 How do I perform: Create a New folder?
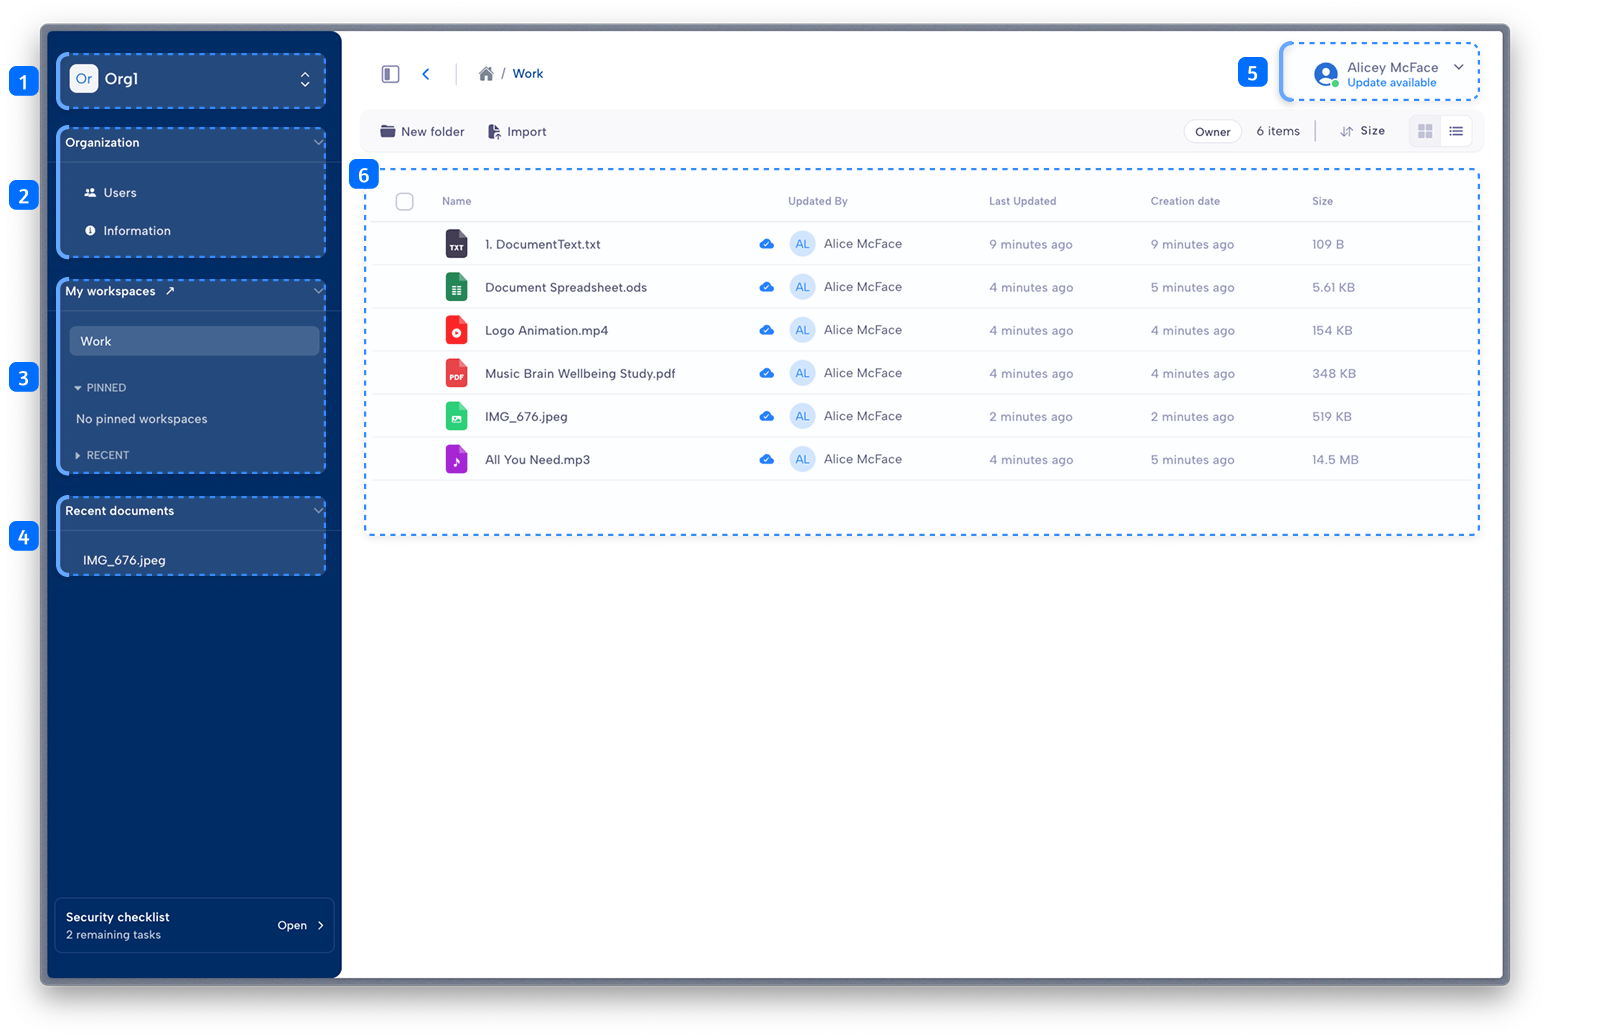point(422,132)
